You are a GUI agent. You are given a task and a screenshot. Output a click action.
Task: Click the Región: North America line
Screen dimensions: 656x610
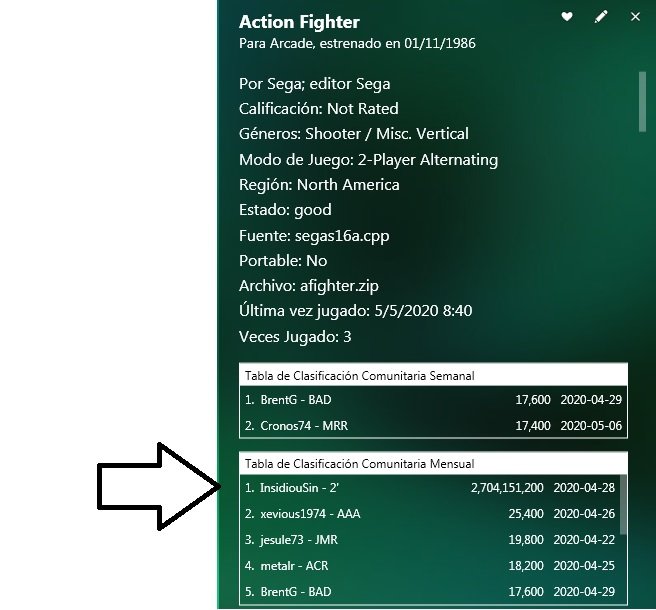click(x=319, y=185)
